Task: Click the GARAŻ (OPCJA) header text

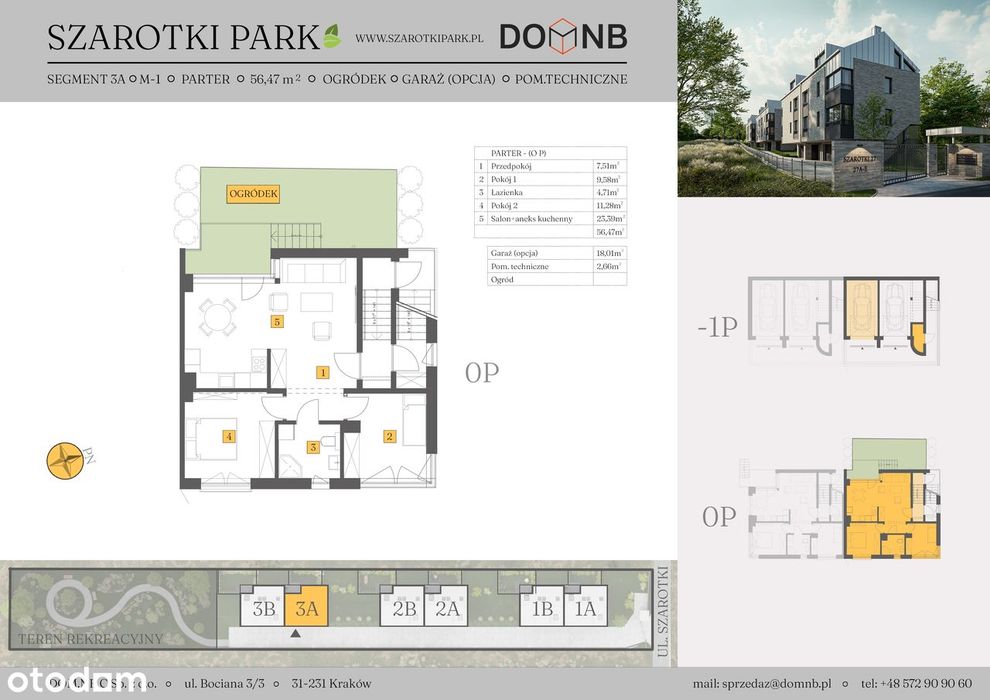Action: pos(449,80)
